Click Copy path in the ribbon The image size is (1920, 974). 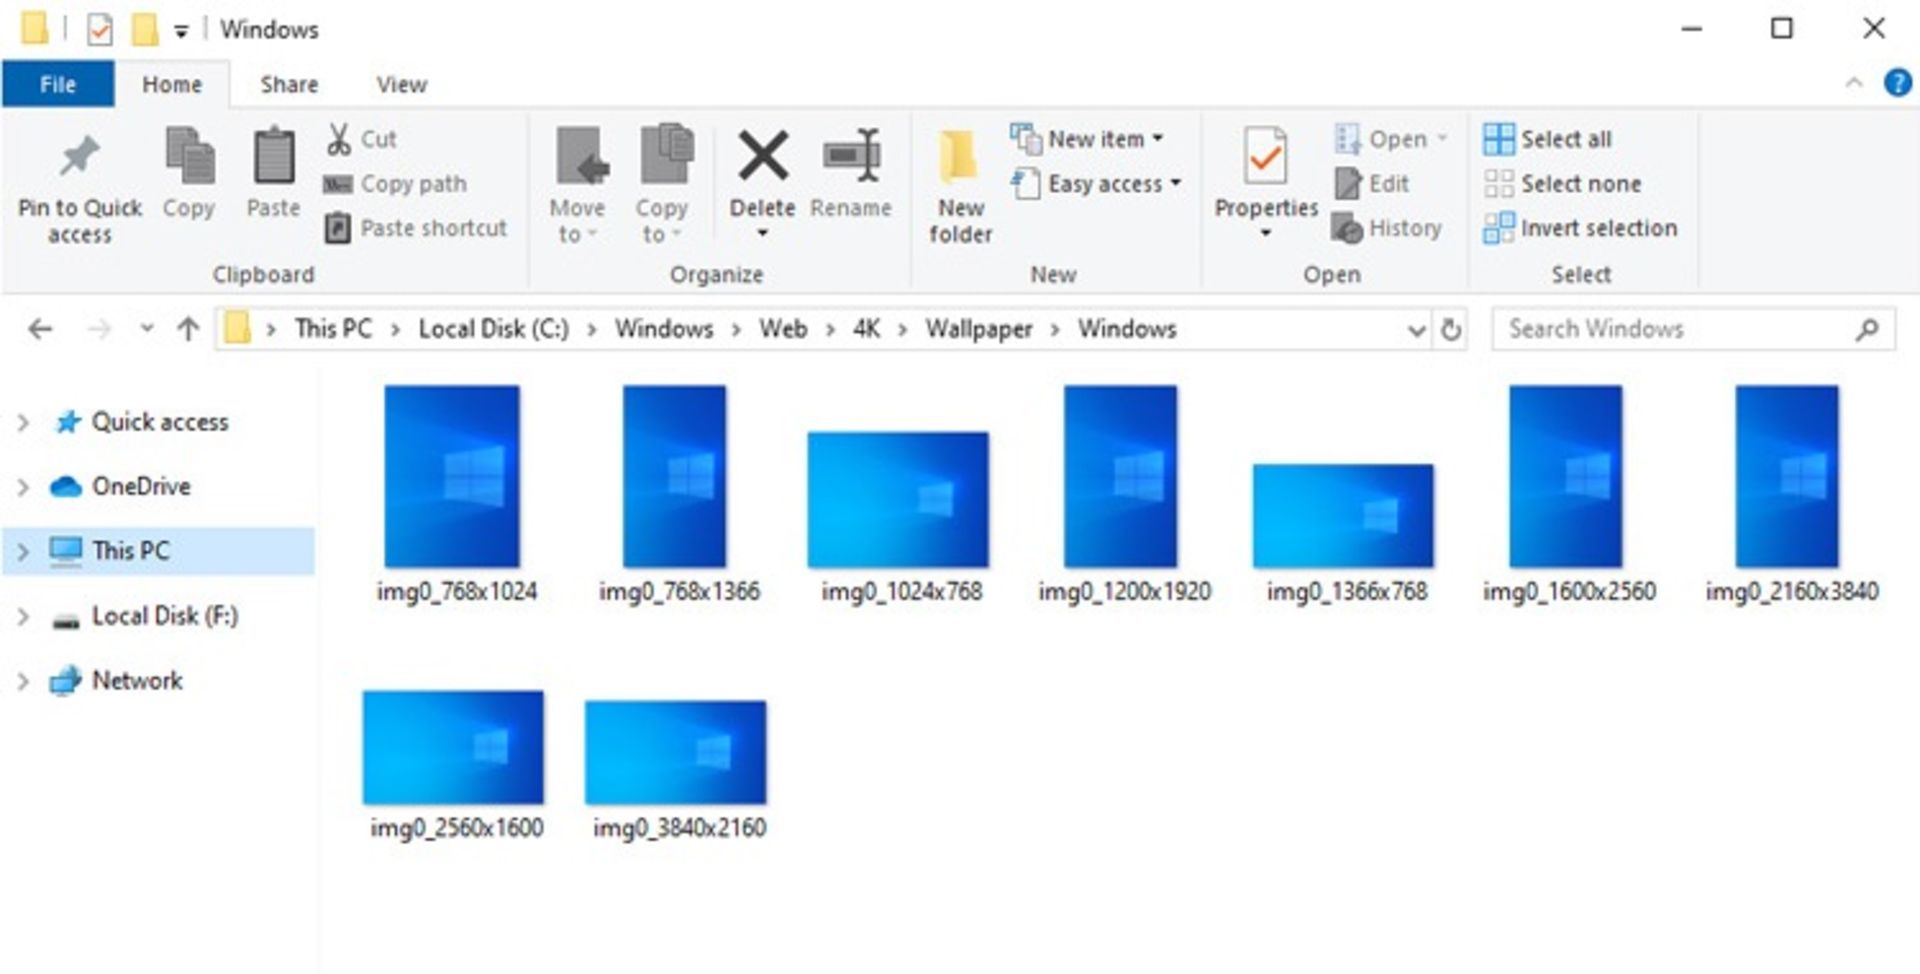(396, 184)
